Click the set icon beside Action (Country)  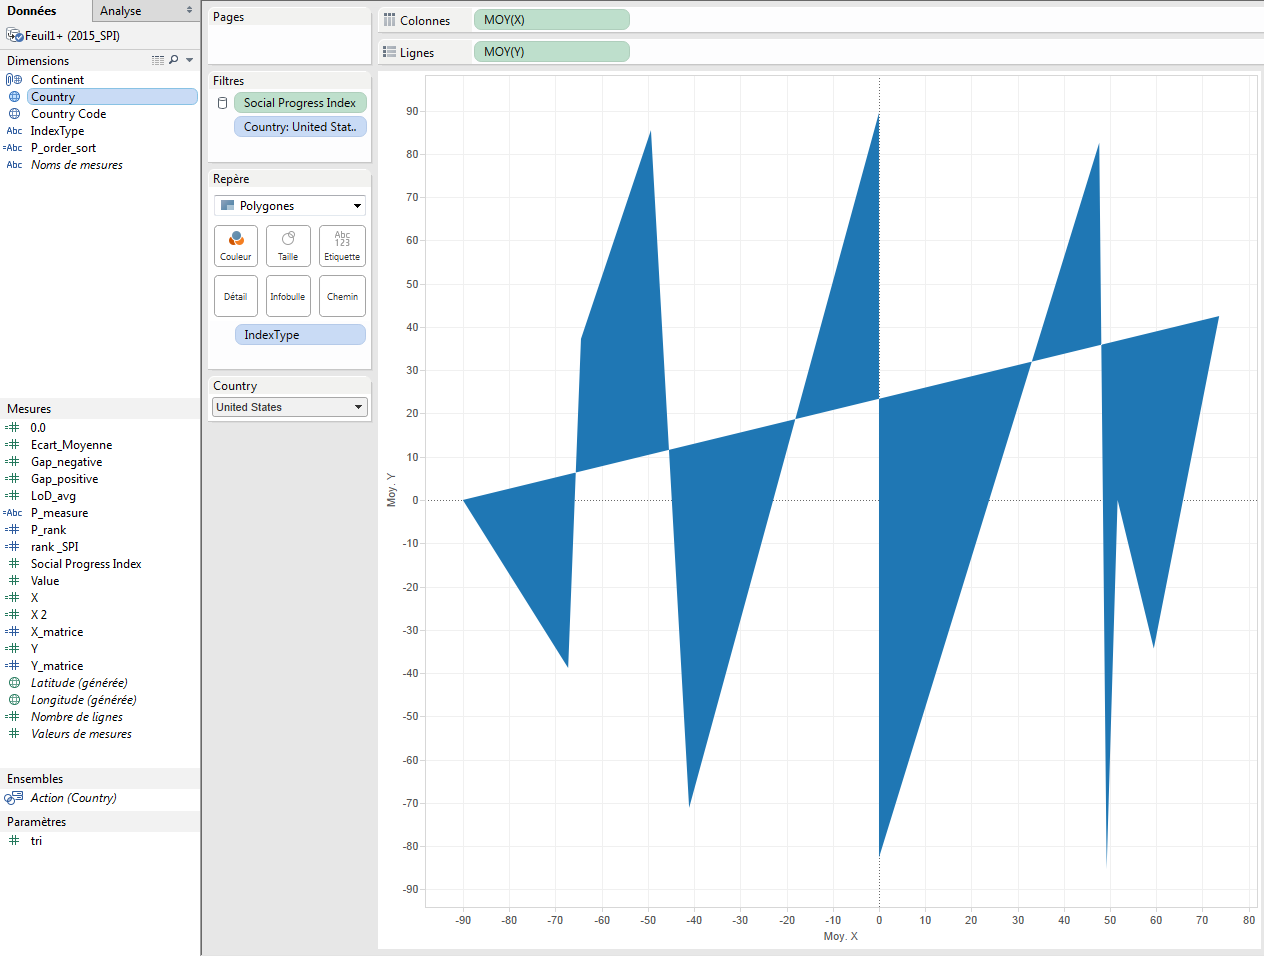point(16,798)
